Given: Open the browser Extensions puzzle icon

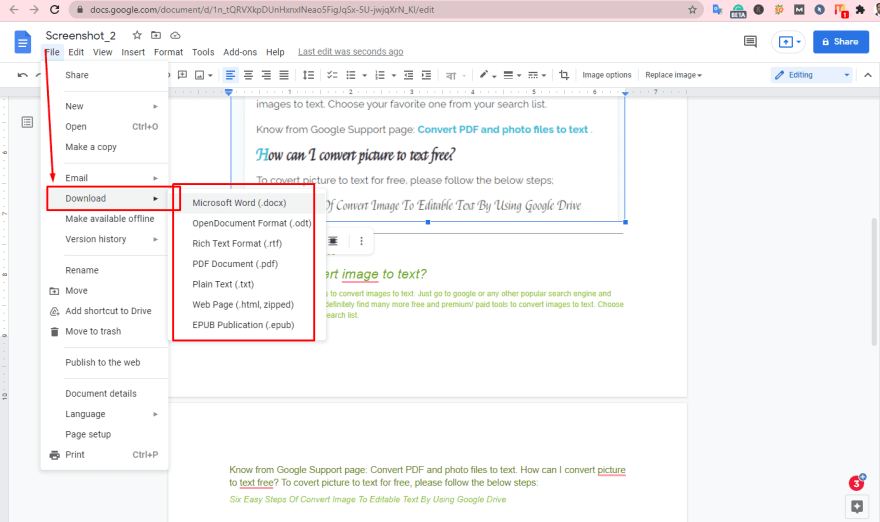Looking at the screenshot, I should [x=860, y=10].
